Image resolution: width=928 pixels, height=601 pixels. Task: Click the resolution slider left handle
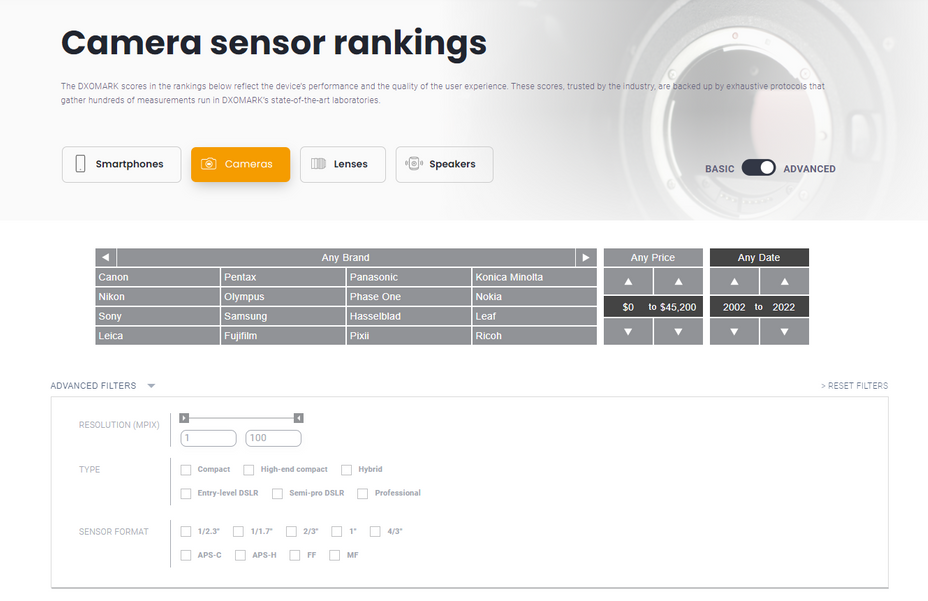[x=184, y=418]
